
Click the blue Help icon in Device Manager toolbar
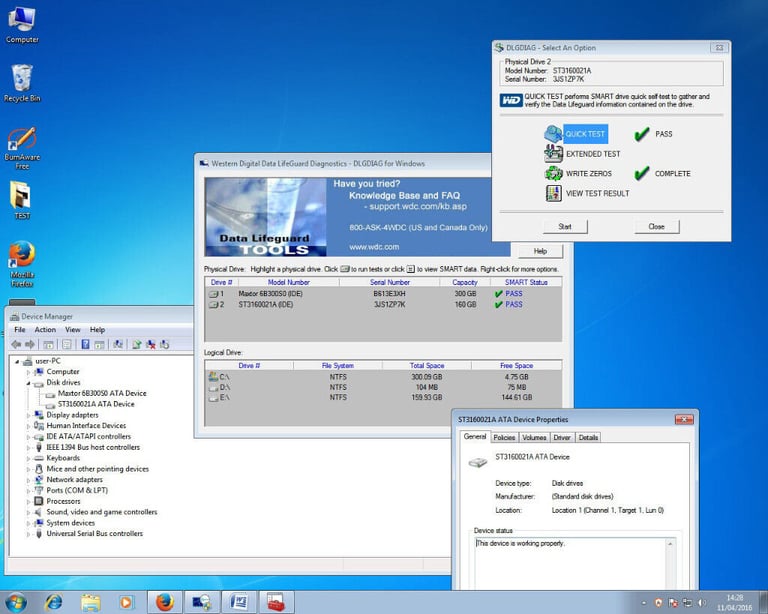pyautogui.click(x=85, y=344)
